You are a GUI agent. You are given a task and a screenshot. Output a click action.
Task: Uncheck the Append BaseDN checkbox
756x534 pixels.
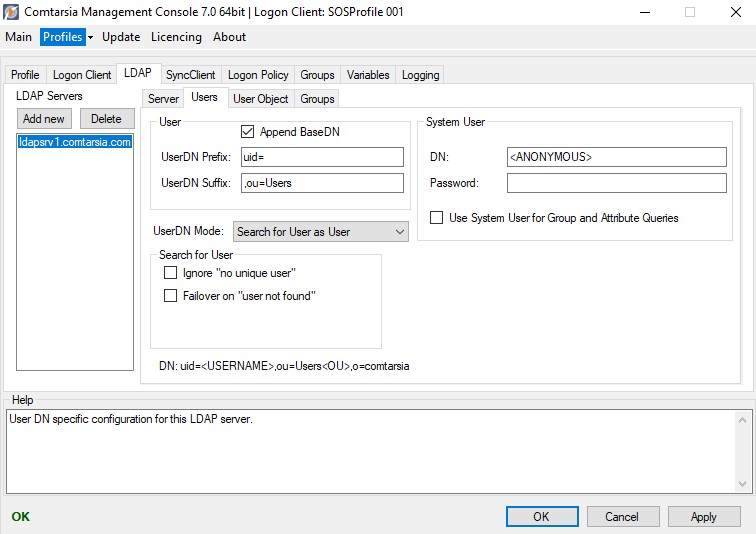pyautogui.click(x=248, y=132)
